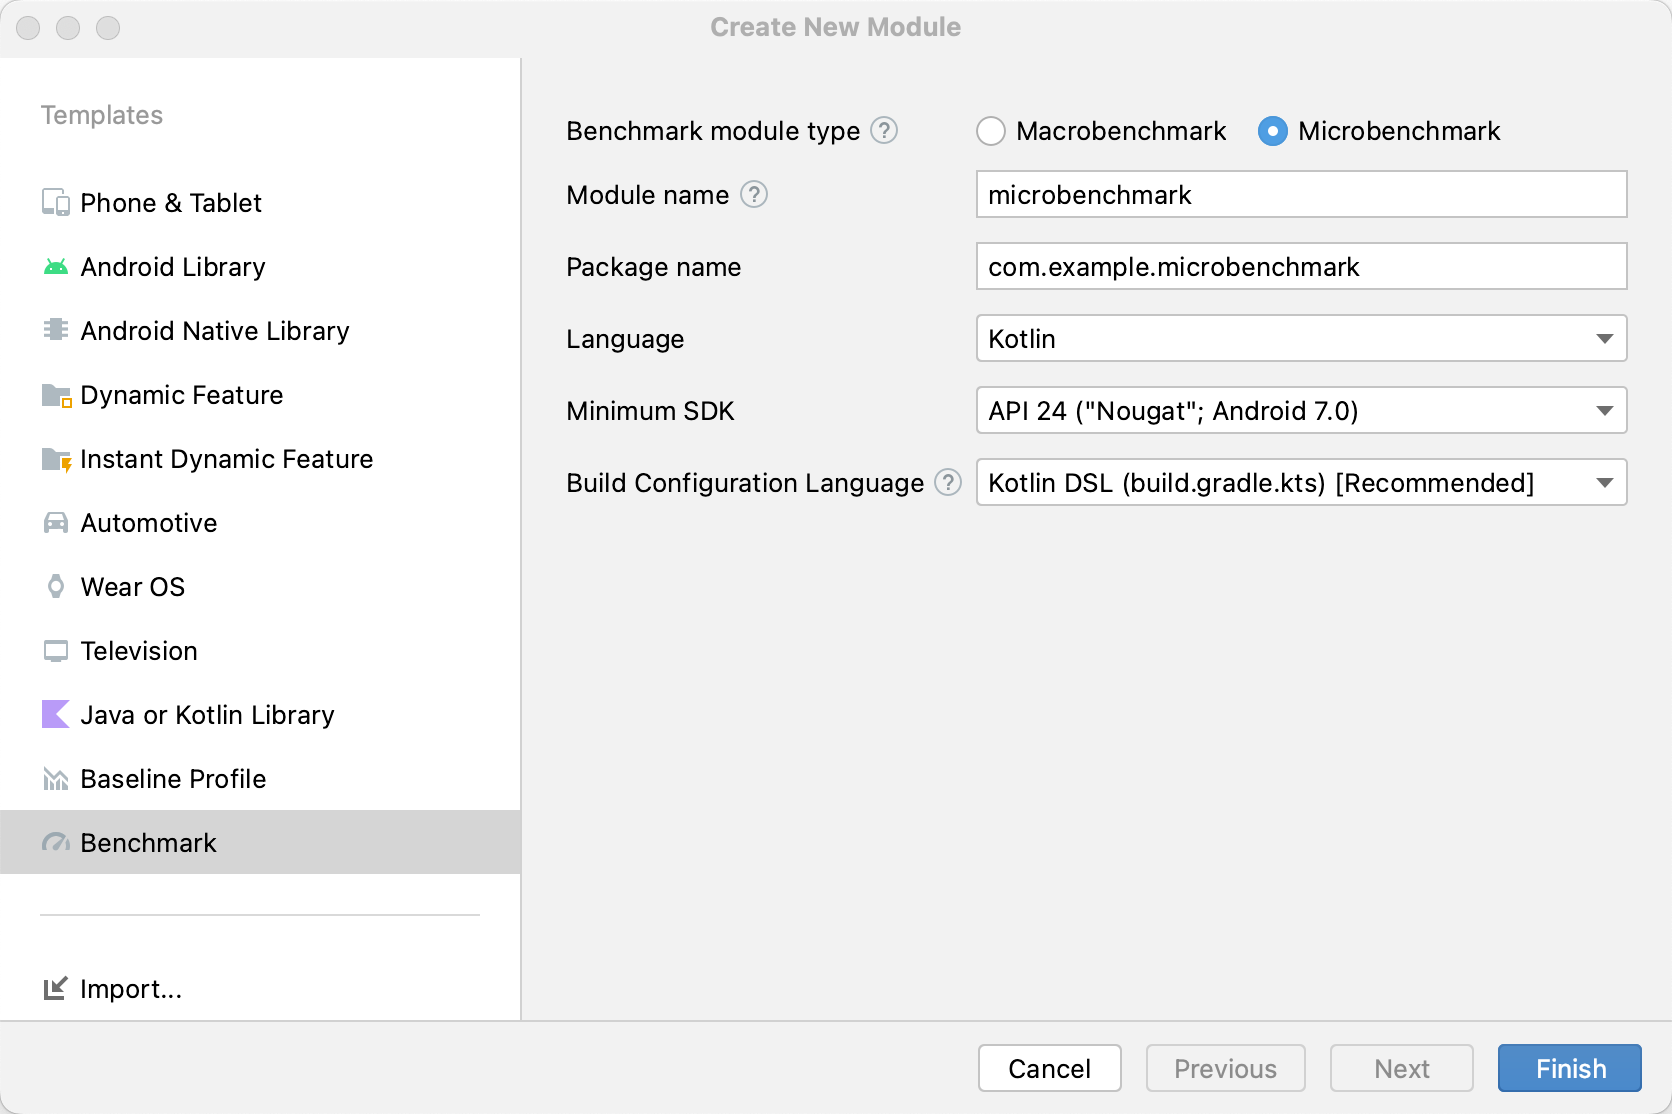Select the Television template
The image size is (1672, 1114).
pos(138,650)
